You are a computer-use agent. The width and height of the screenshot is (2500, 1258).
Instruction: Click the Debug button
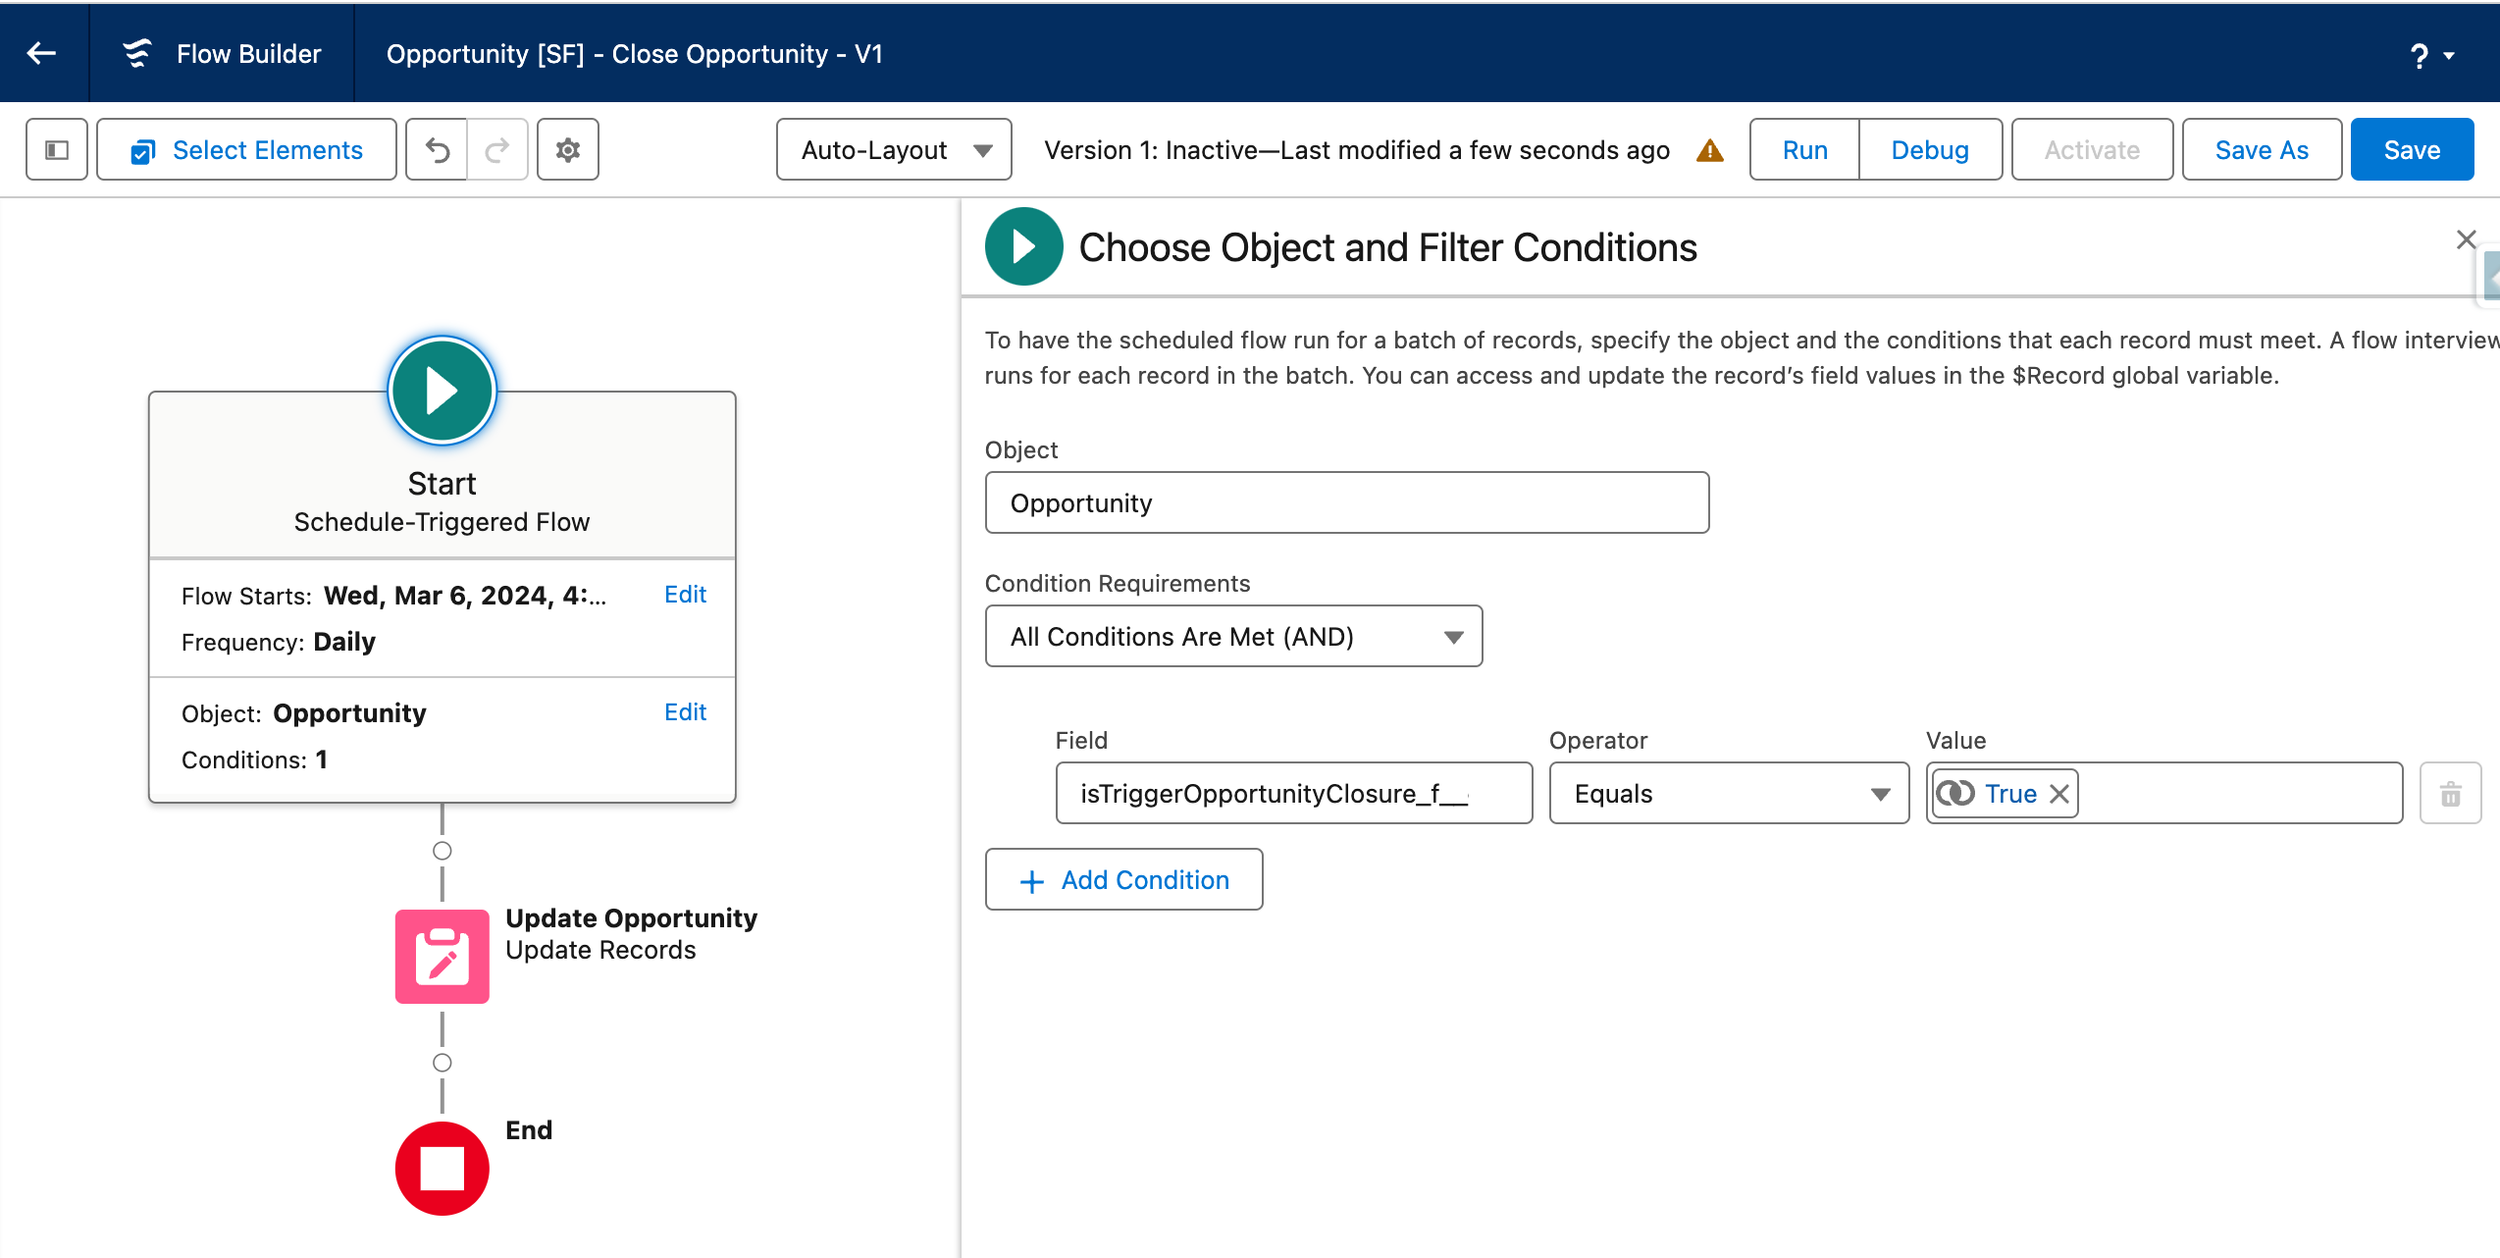(x=1929, y=150)
